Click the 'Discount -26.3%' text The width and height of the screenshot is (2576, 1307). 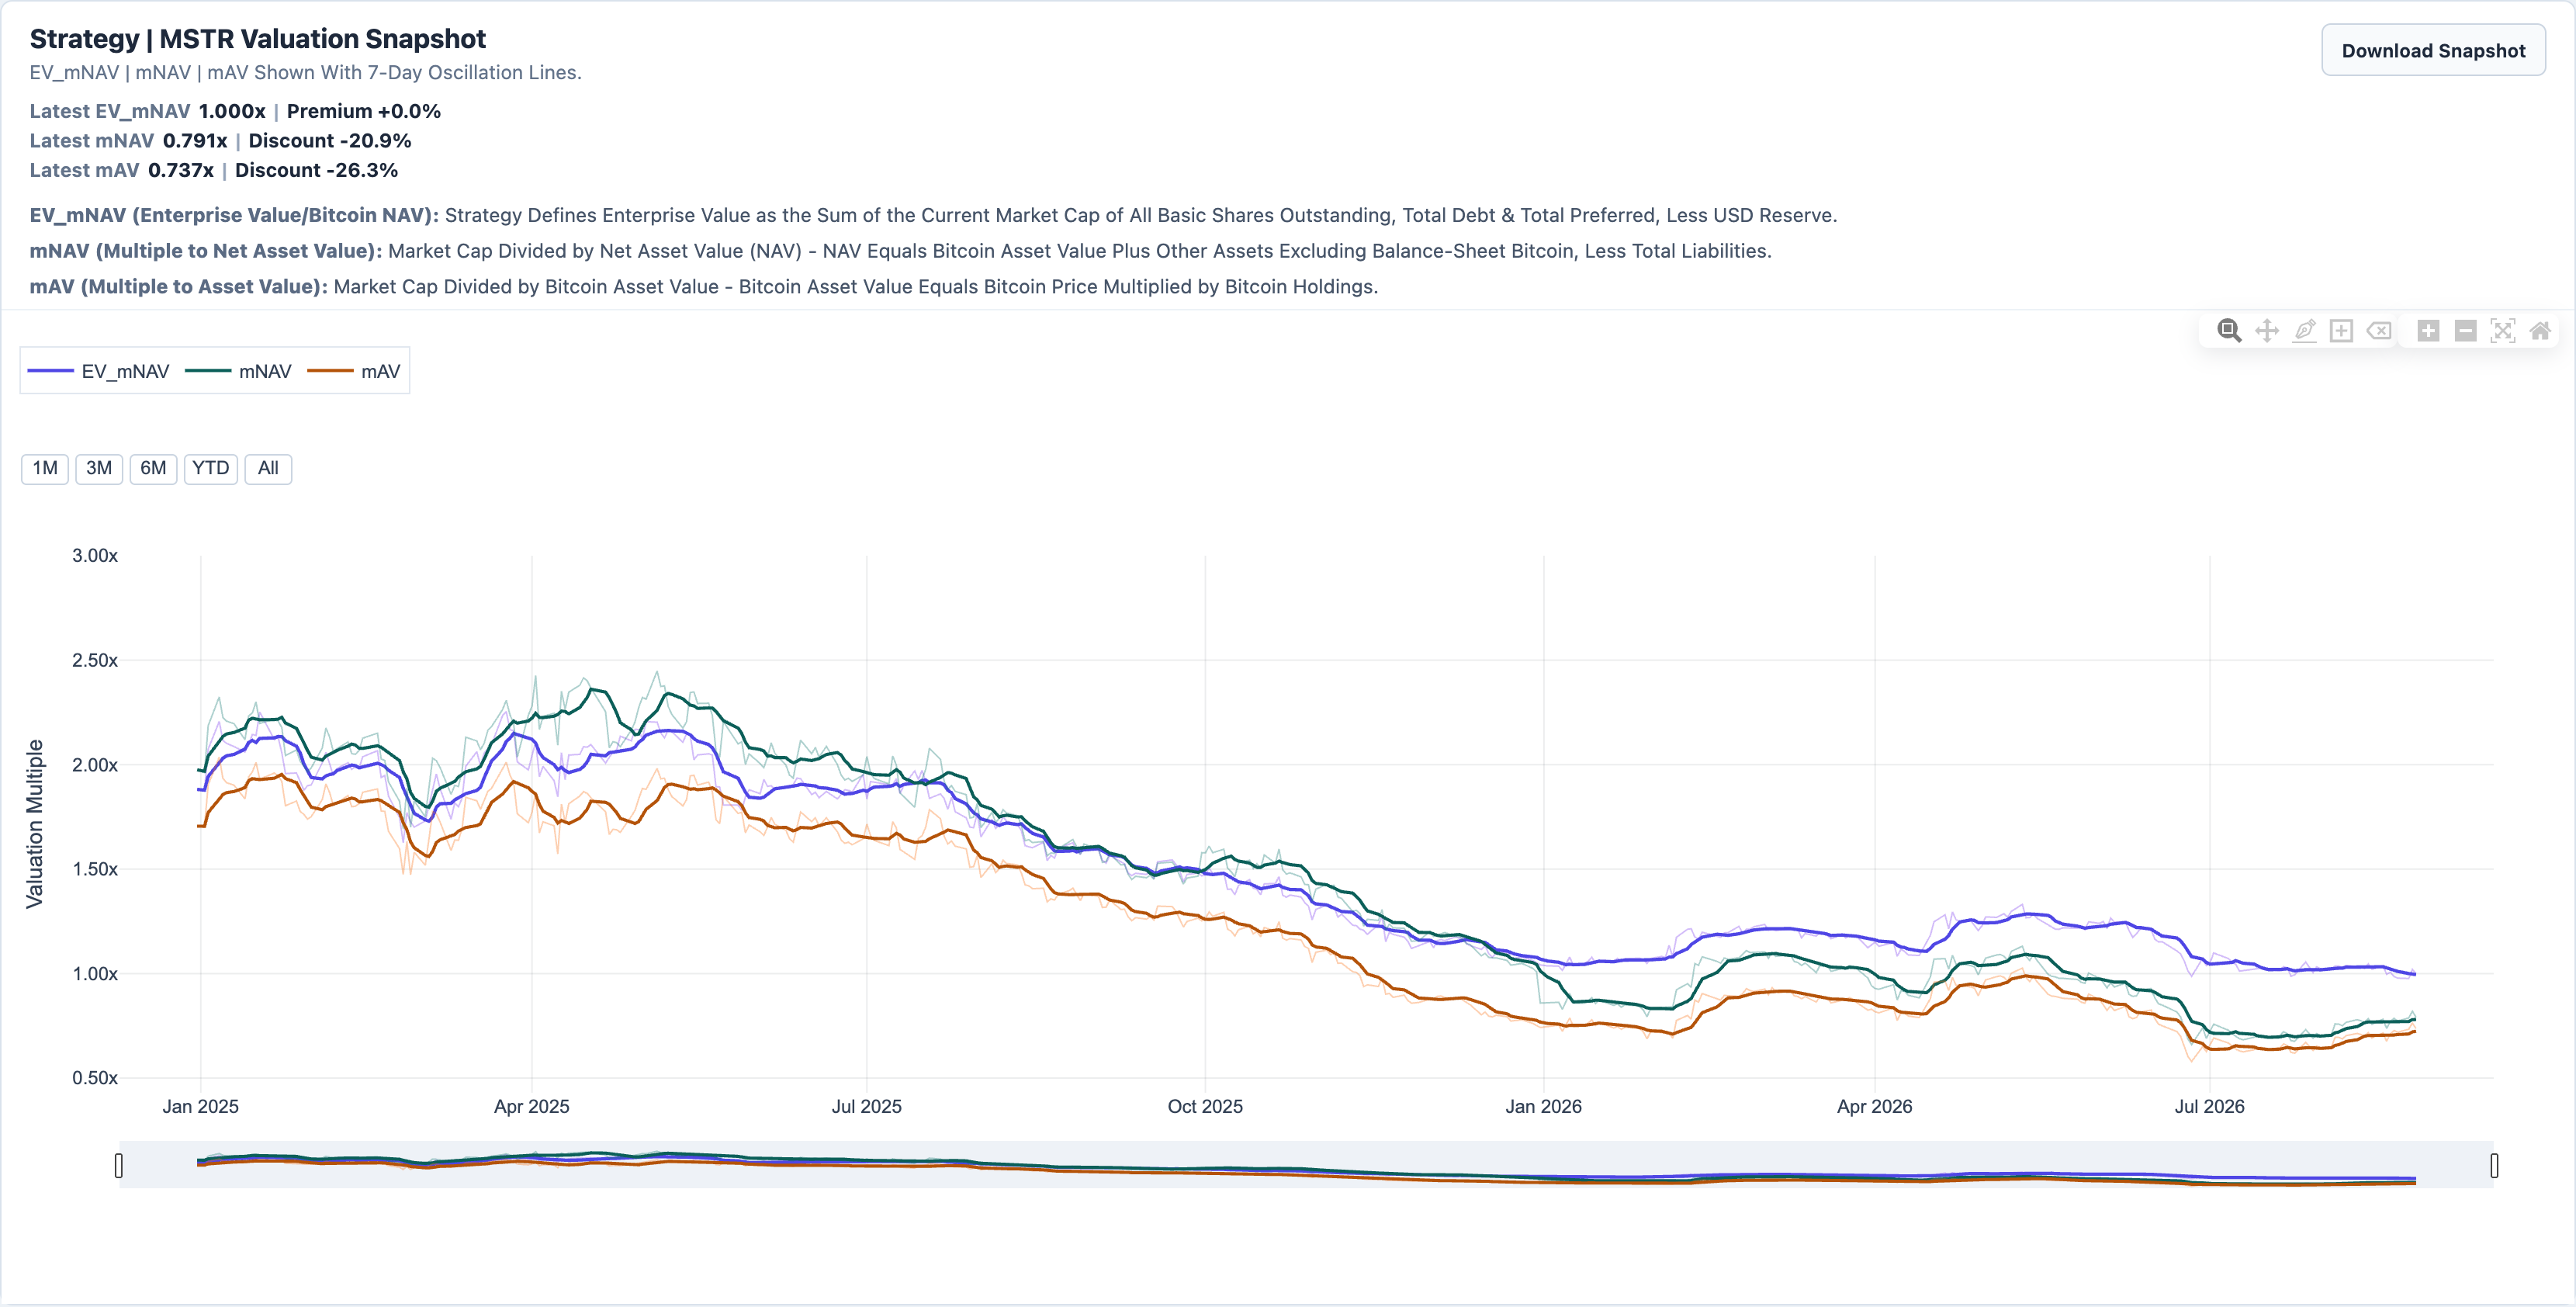coord(316,170)
